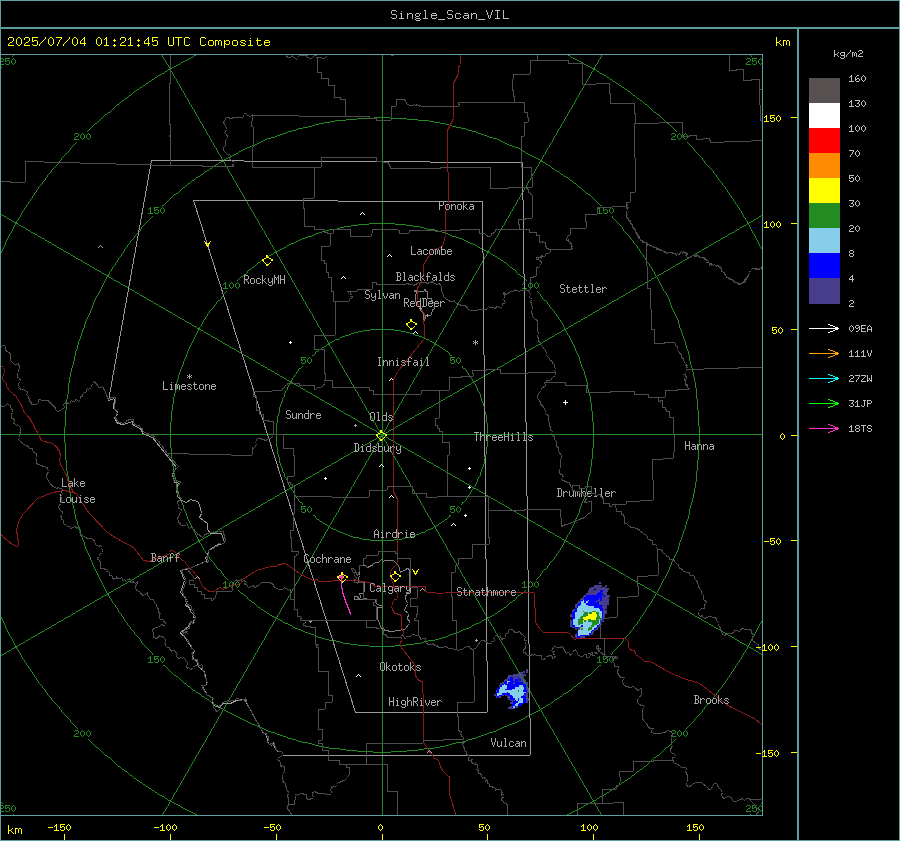Pick the red 70-100 legend swatch
The height and width of the screenshot is (841, 900).
tap(824, 141)
